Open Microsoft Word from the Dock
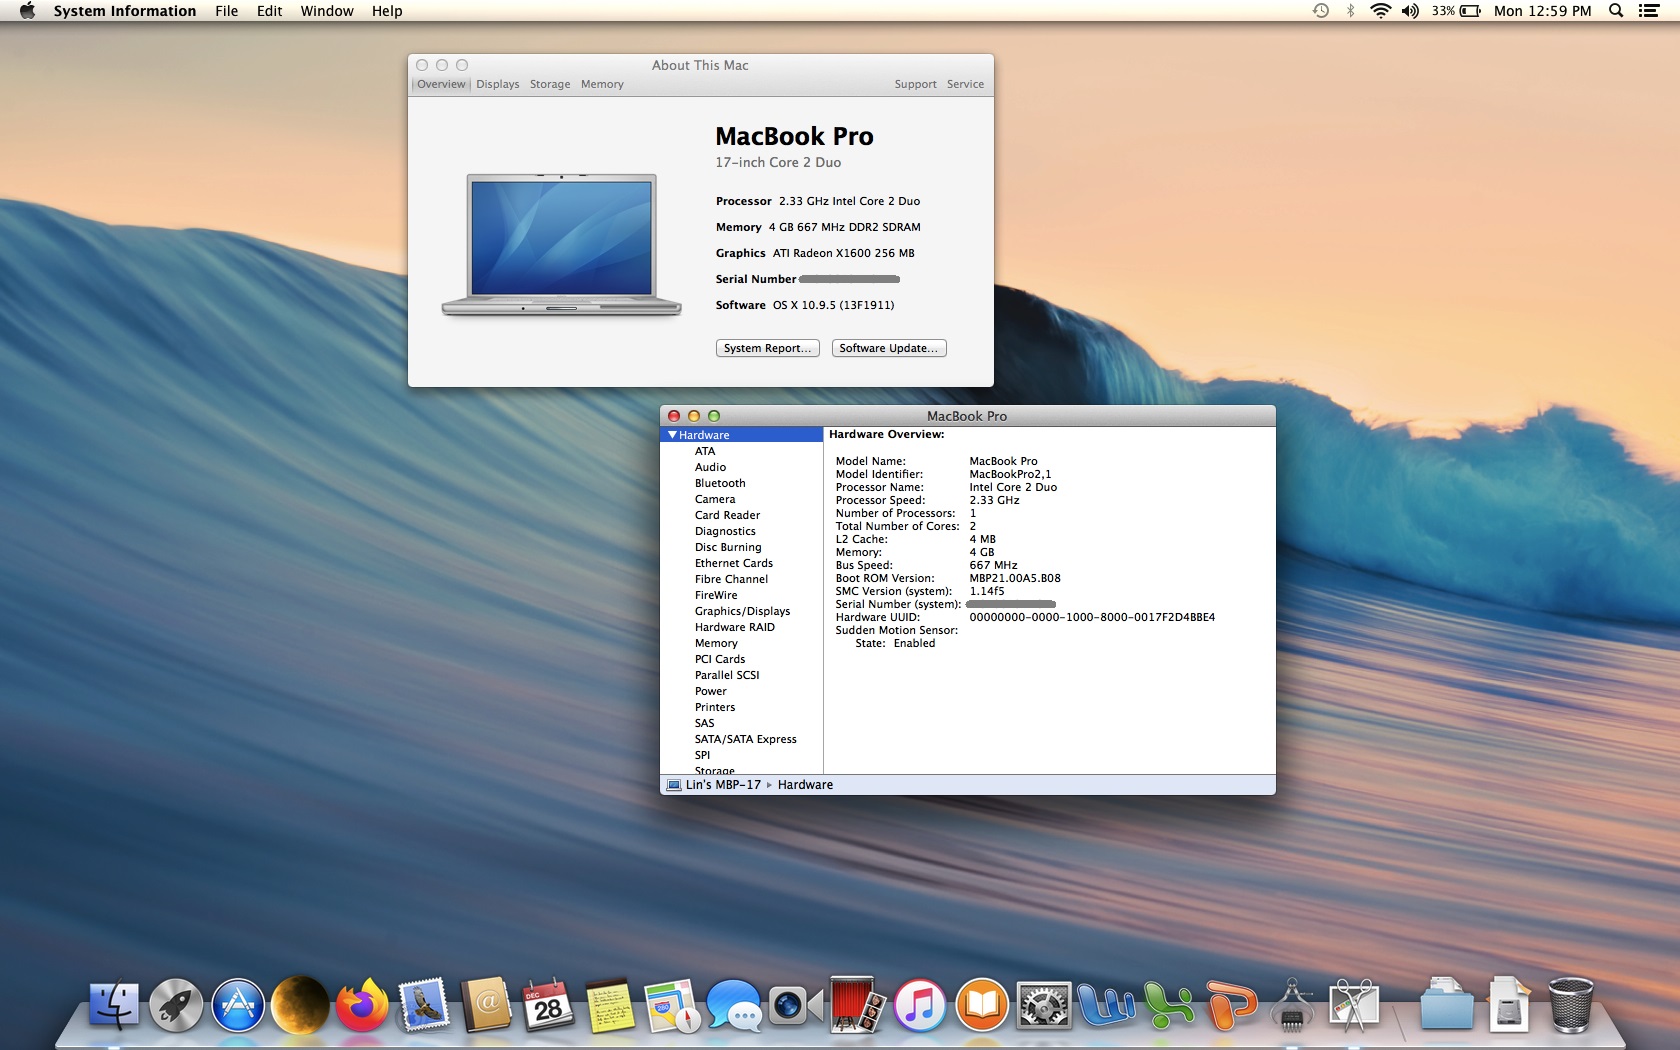 pyautogui.click(x=1107, y=1007)
